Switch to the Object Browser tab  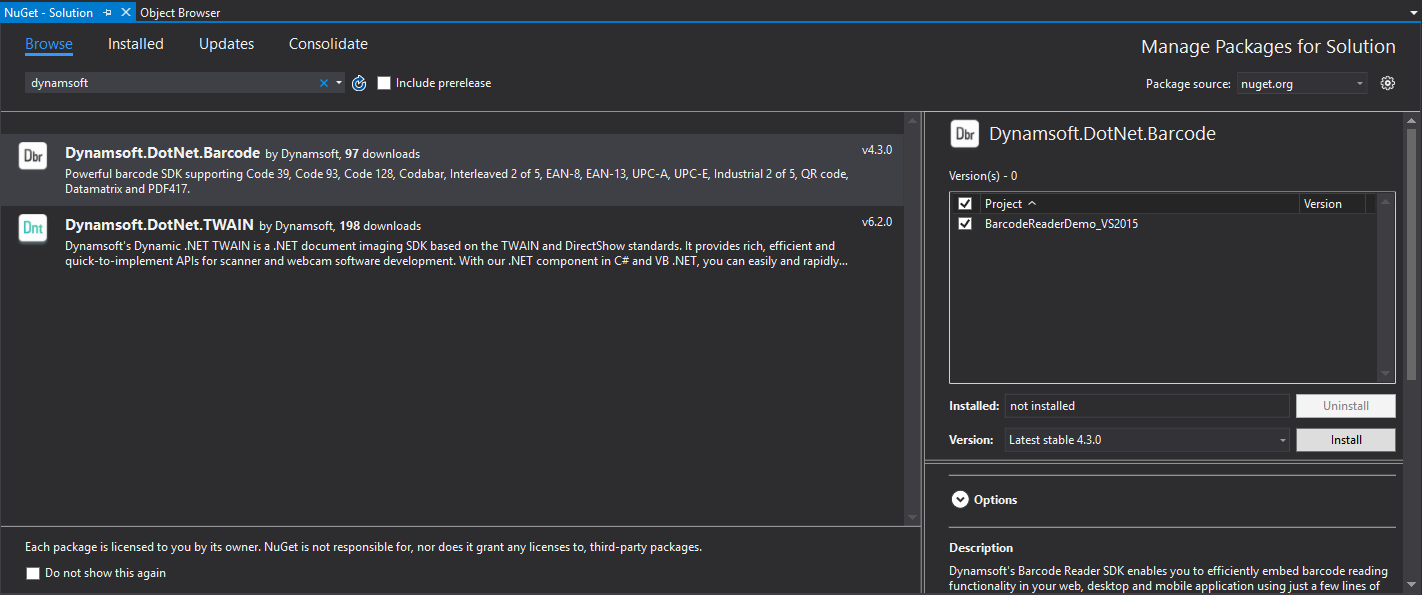[180, 12]
